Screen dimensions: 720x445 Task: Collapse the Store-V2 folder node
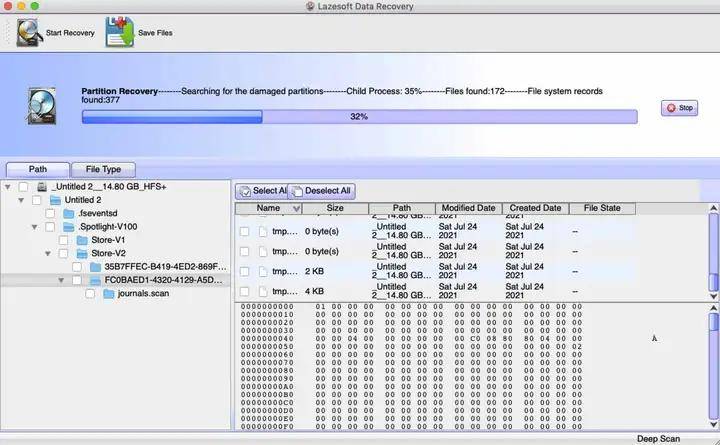(x=48, y=253)
